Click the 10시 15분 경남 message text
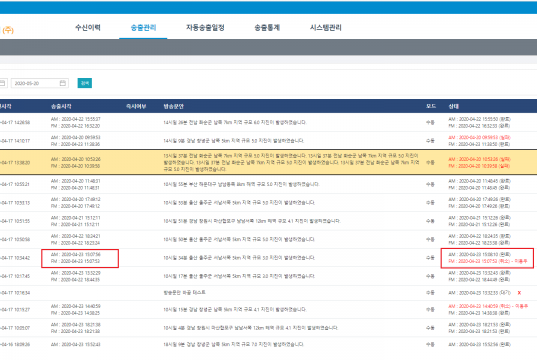Image resolution: width=537 pixels, height=360 pixels. point(235,310)
